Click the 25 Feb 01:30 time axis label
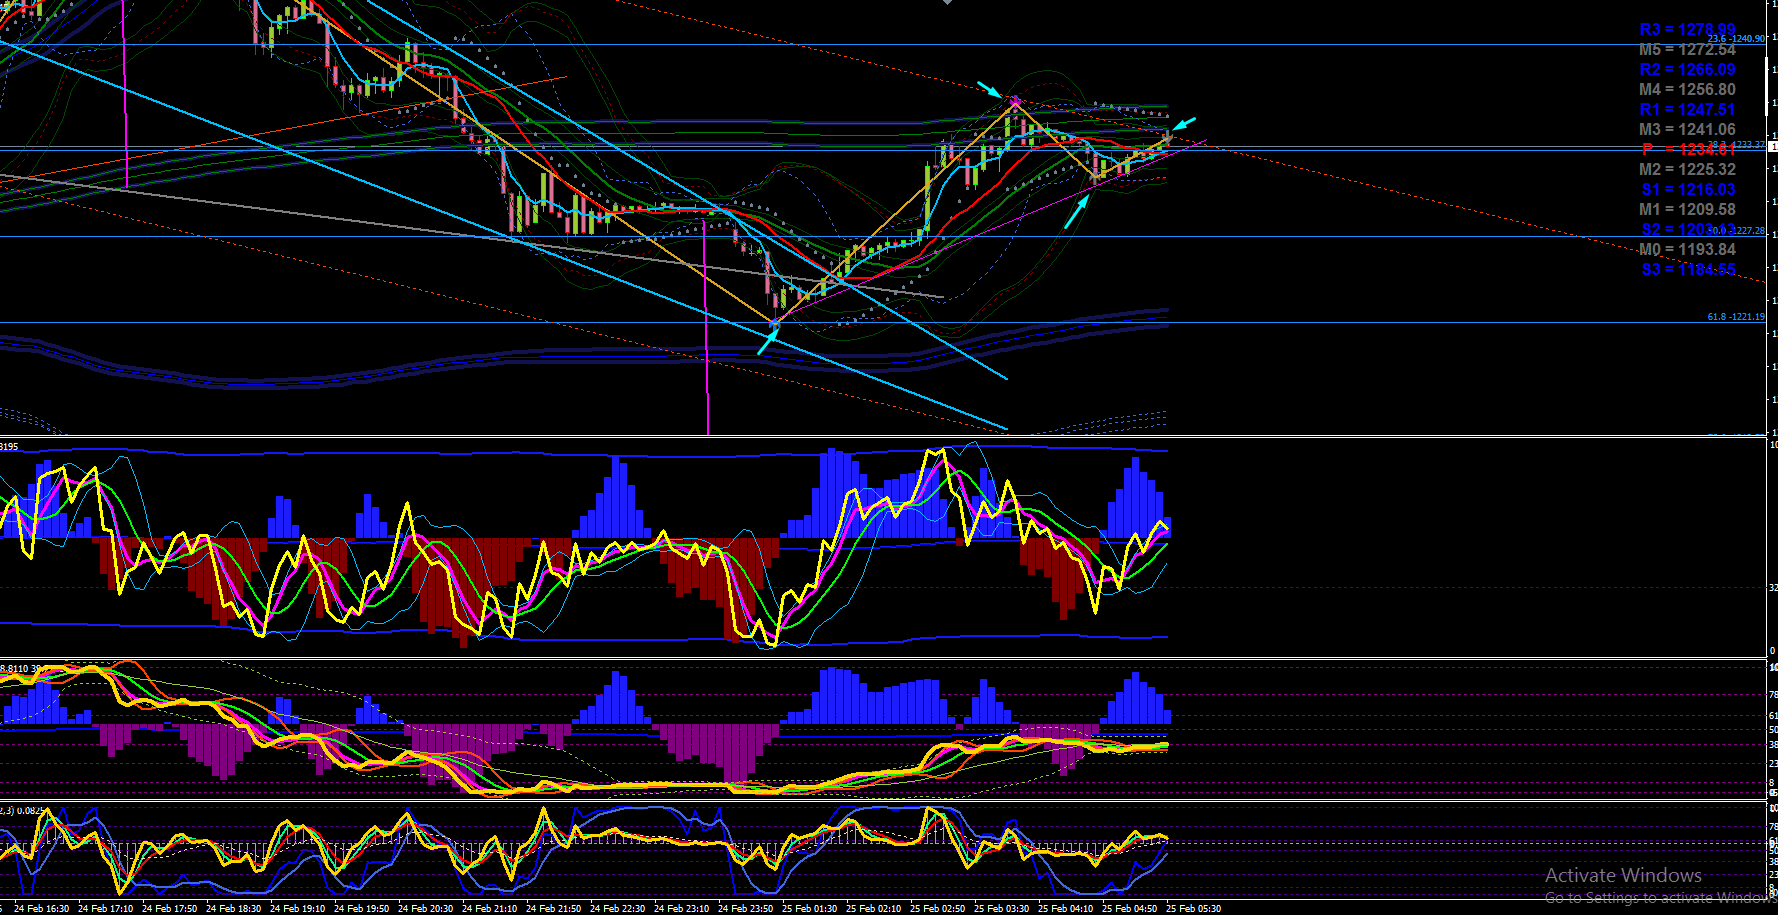This screenshot has height=915, width=1778. [809, 909]
